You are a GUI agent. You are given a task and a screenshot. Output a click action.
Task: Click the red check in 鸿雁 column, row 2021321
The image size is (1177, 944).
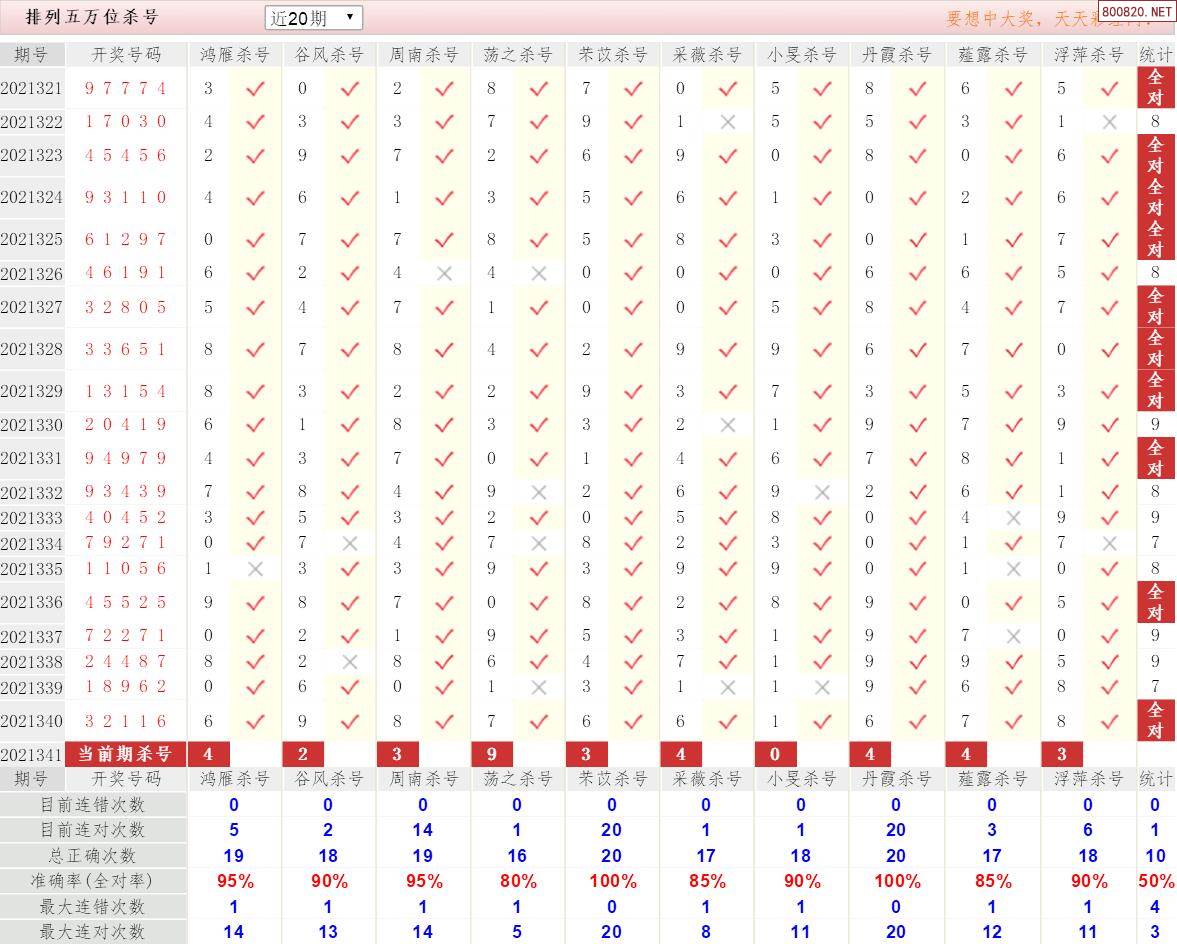pos(255,89)
